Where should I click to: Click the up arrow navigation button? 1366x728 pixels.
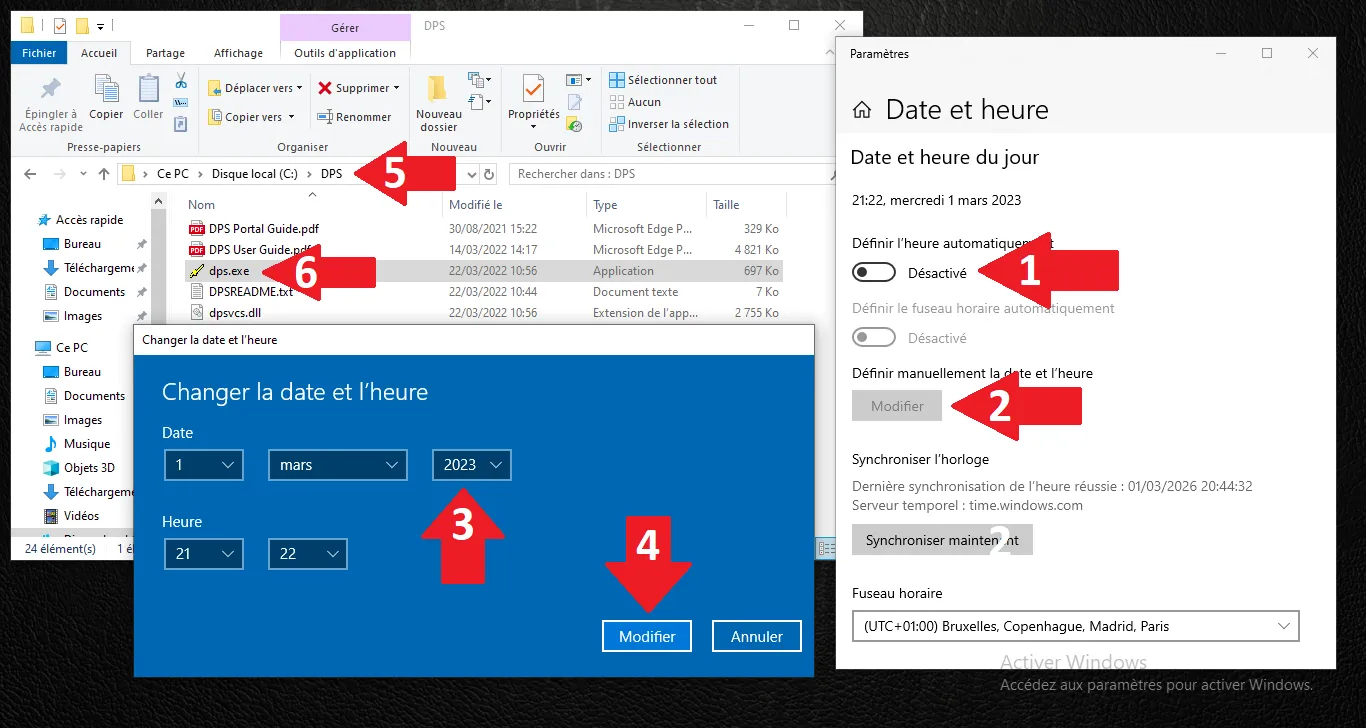tap(104, 174)
